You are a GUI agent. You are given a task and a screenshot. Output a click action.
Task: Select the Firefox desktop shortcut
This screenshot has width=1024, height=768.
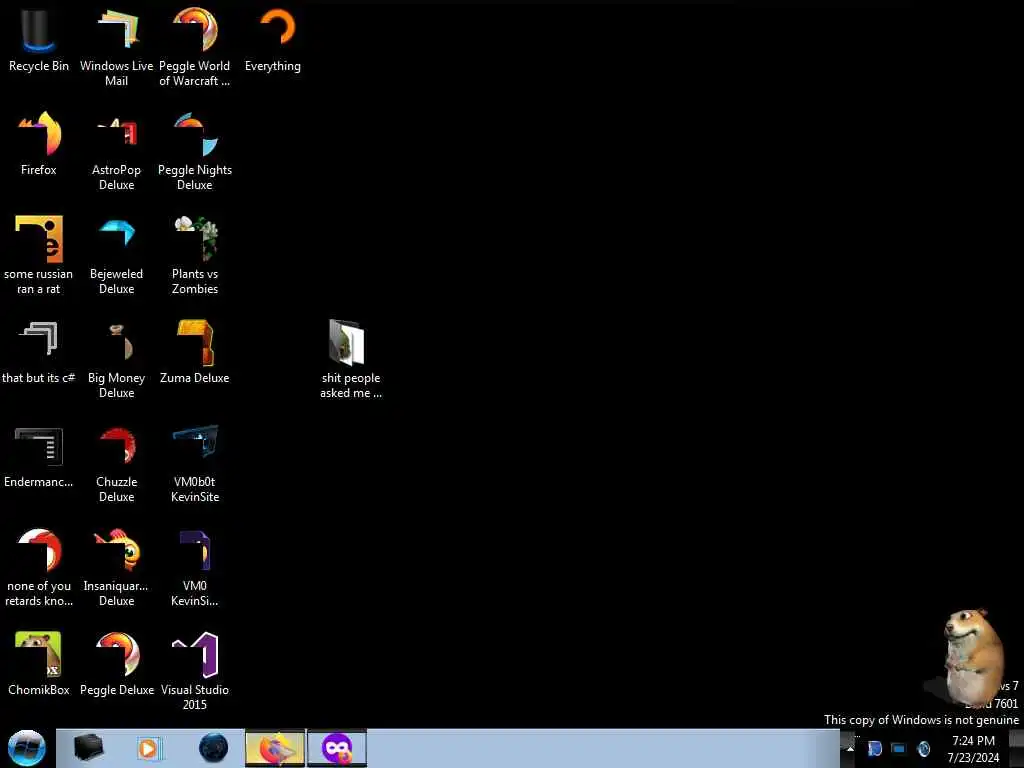(x=39, y=144)
